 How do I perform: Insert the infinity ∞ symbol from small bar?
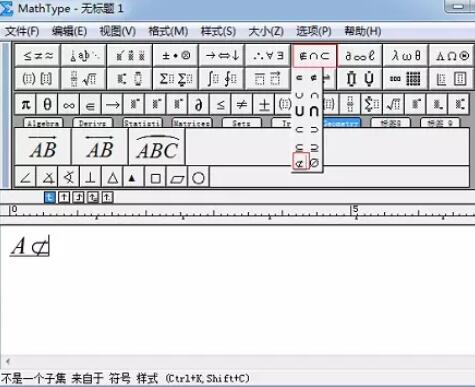[69, 105]
